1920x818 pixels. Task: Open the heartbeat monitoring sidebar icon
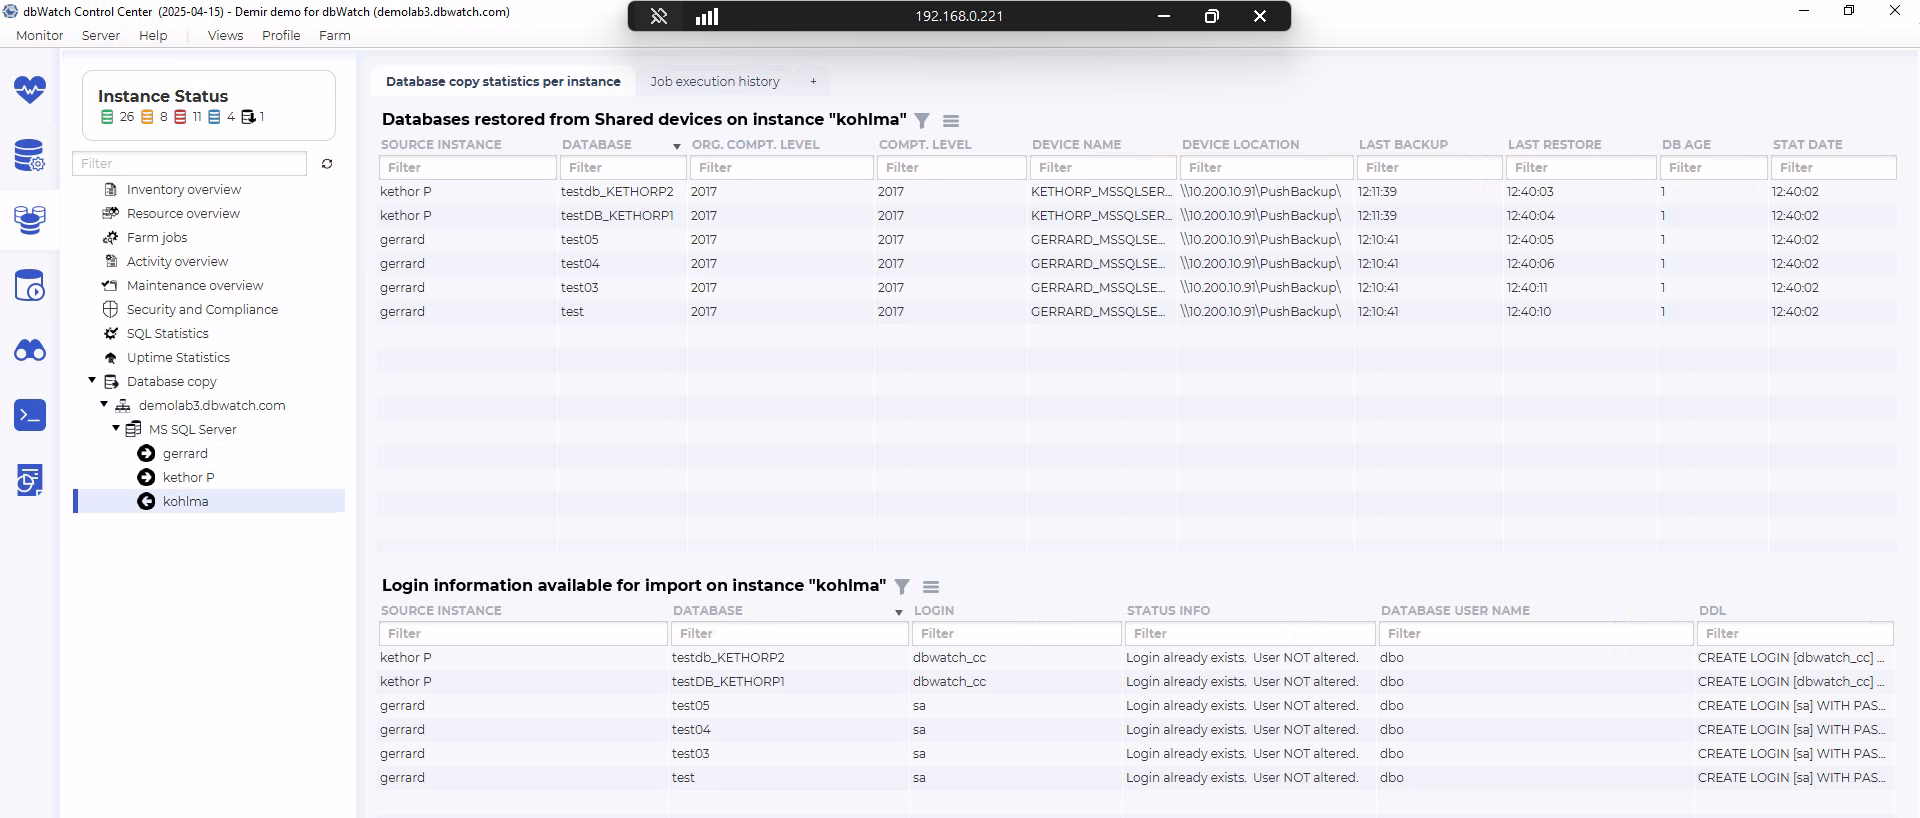30,90
